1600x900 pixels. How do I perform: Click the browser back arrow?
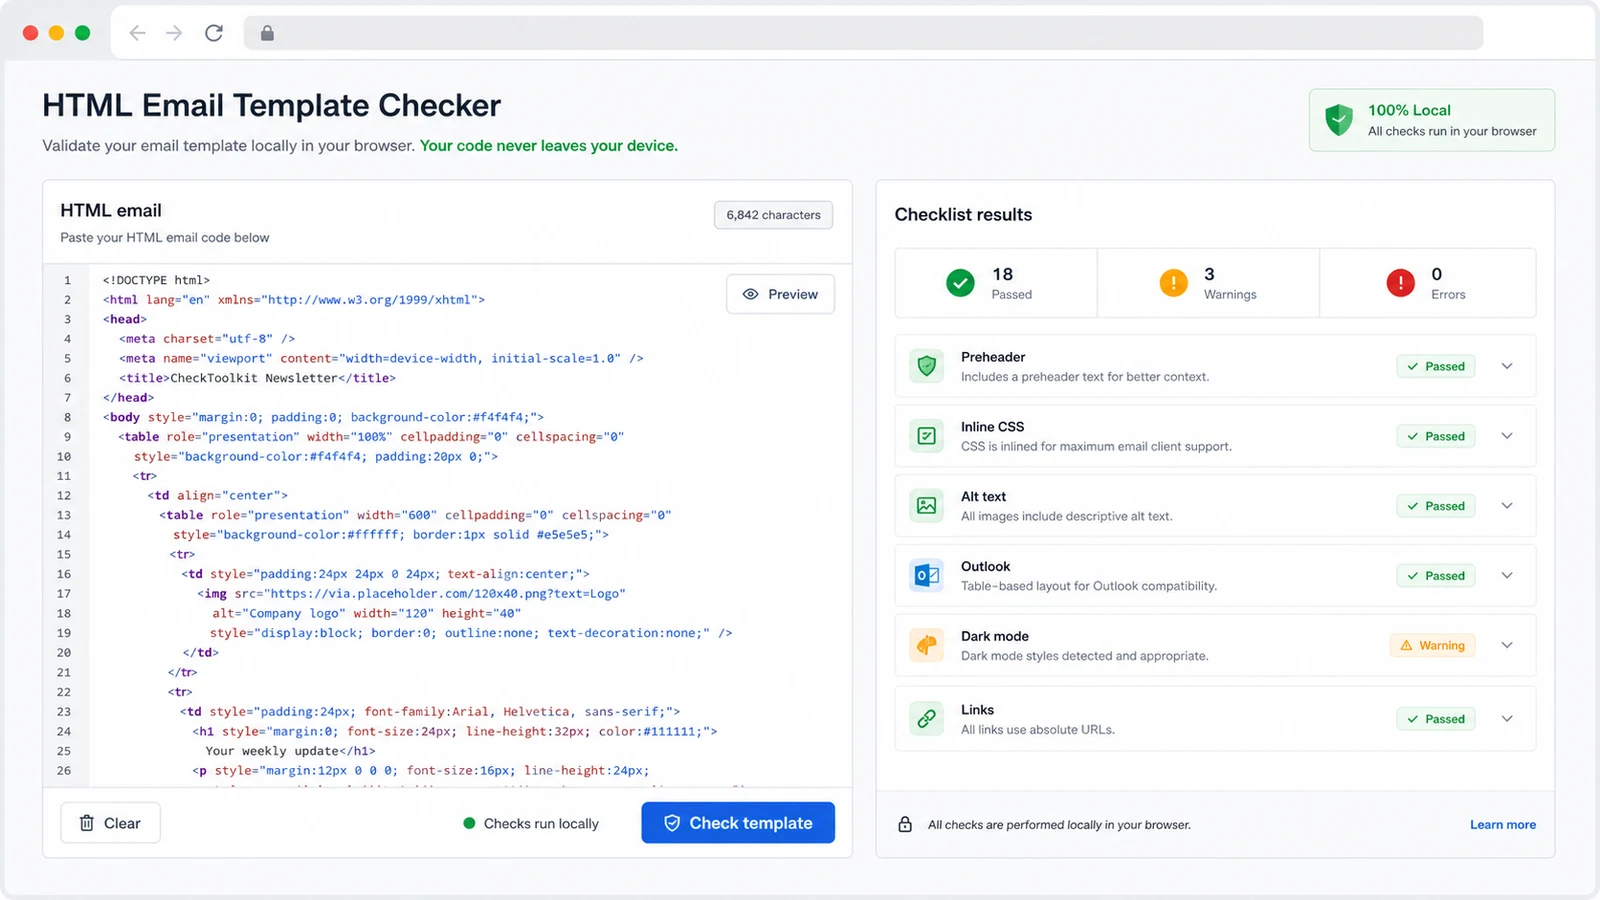pyautogui.click(x=138, y=33)
